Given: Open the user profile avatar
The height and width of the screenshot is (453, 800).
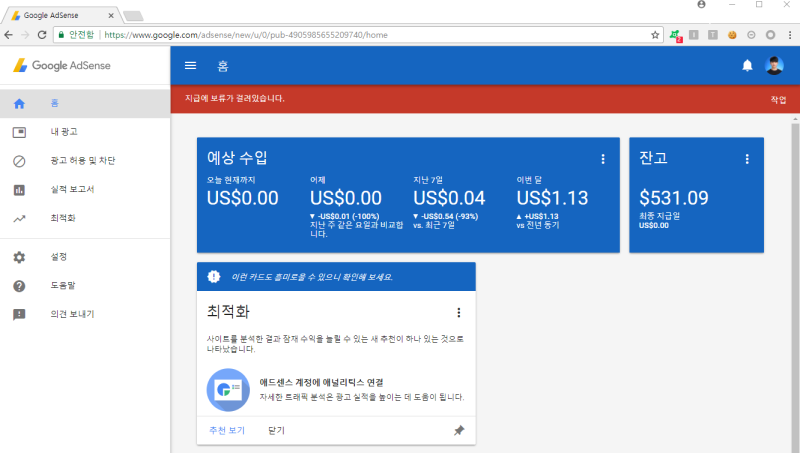Looking at the screenshot, I should 774,65.
